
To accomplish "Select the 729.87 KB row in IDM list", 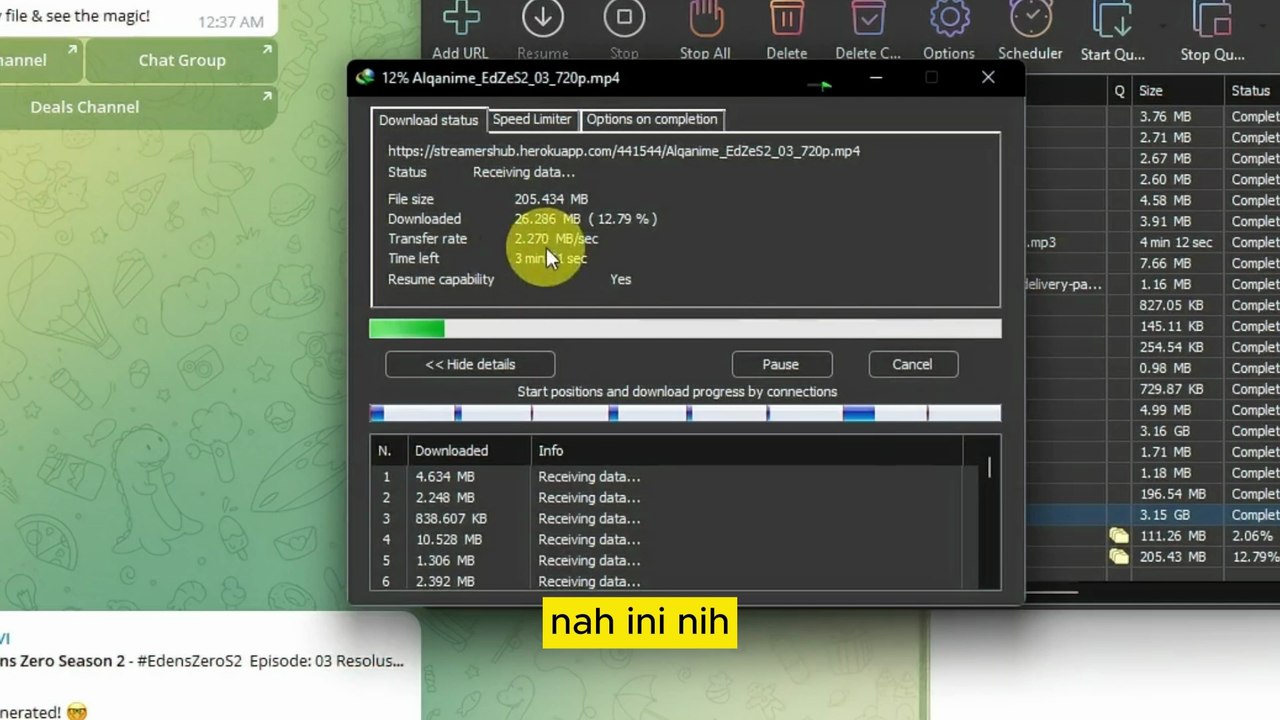I will point(1154,390).
